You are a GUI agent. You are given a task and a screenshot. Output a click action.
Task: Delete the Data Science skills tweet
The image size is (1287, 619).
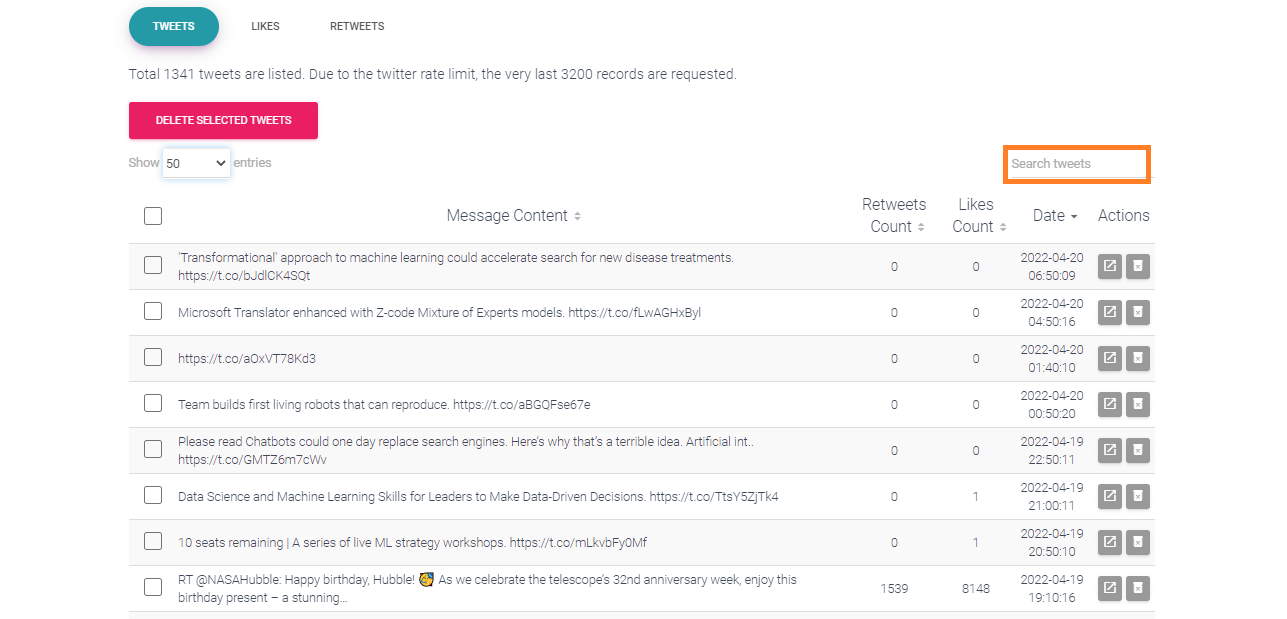(x=1137, y=496)
